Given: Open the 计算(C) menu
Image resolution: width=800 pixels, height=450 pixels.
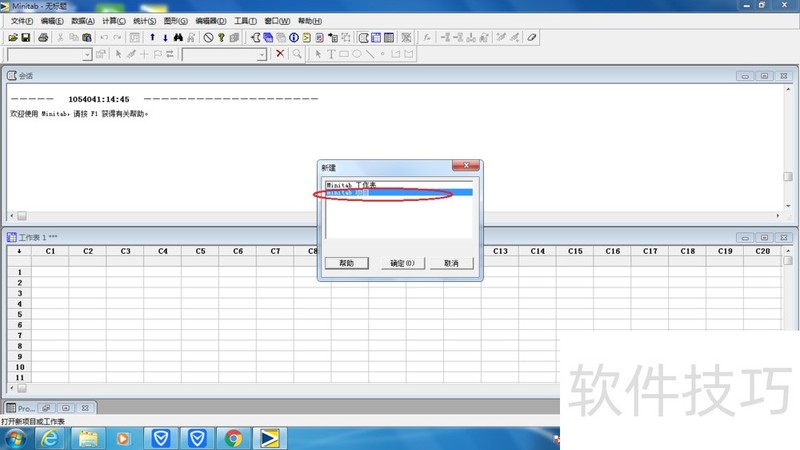Looking at the screenshot, I should (114, 21).
